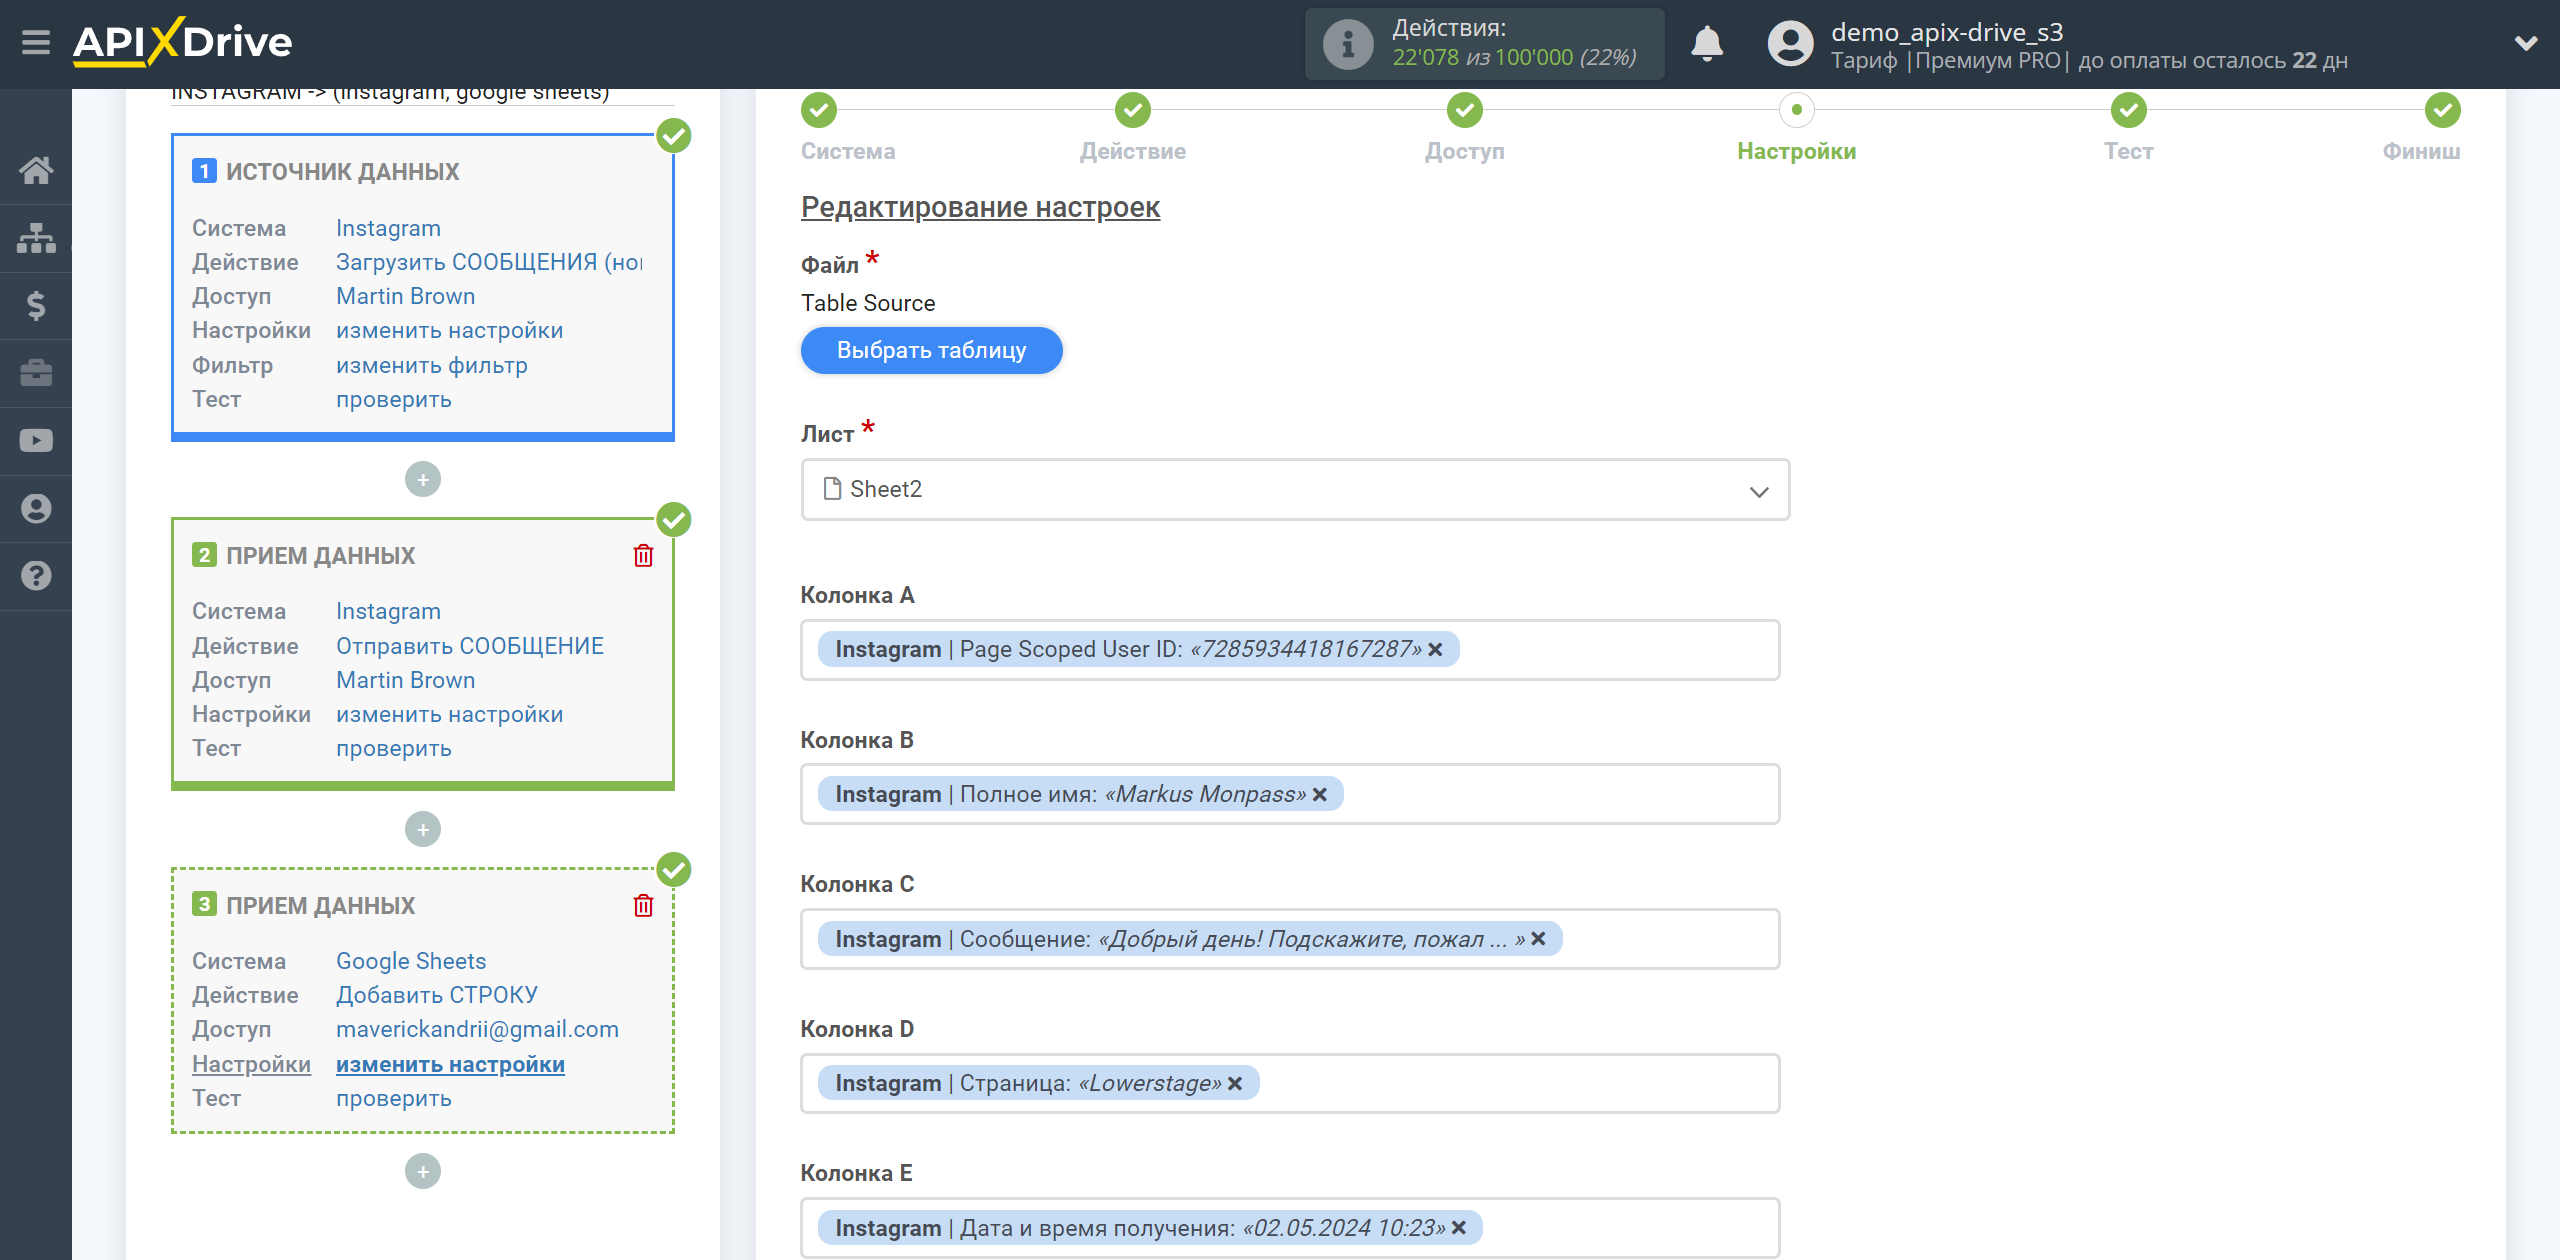Click the Редактирование настроек heading
The width and height of the screenshot is (2560, 1260).
click(980, 208)
